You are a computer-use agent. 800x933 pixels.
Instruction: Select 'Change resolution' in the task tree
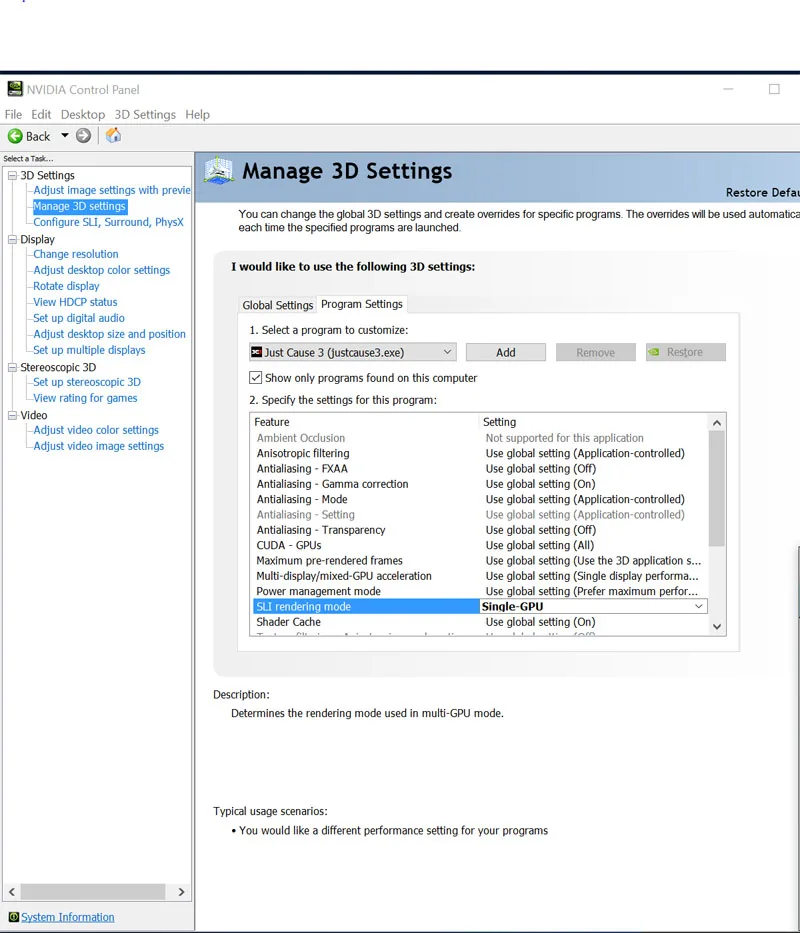76,254
